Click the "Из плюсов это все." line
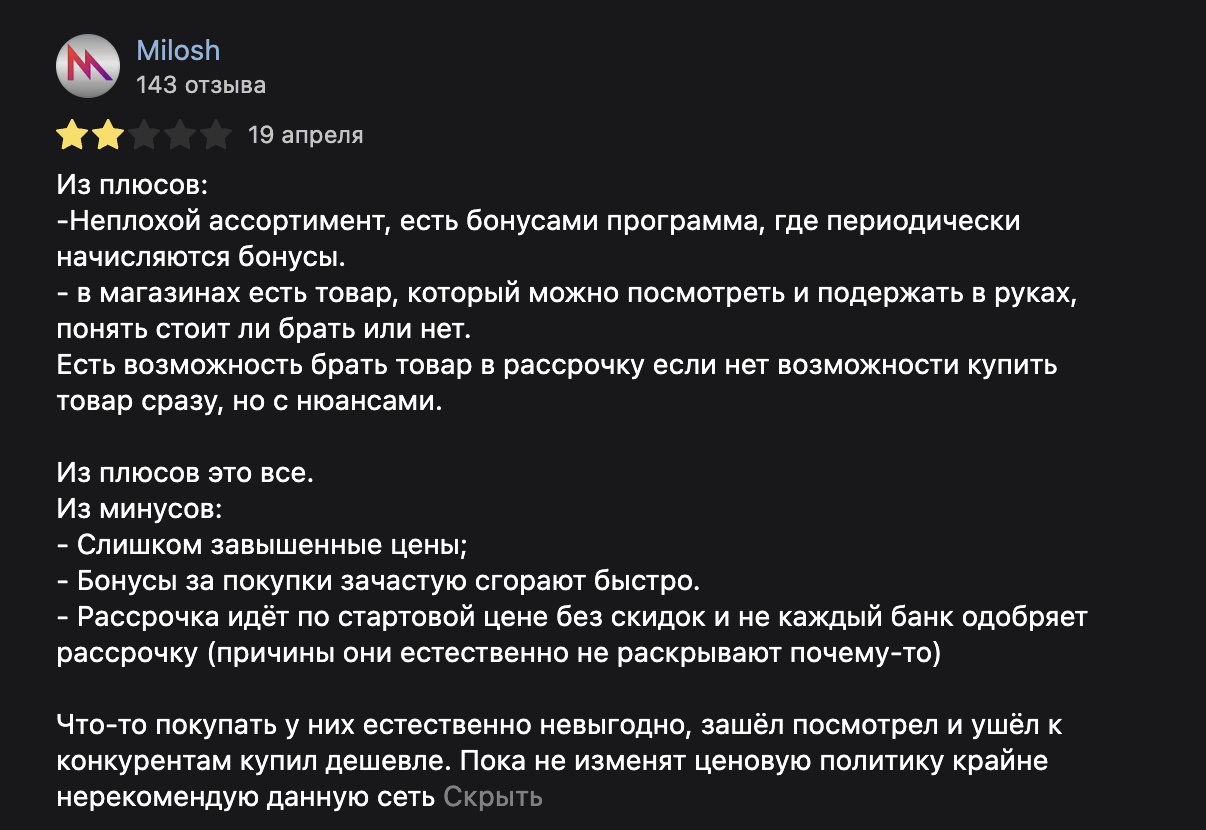 click(185, 473)
